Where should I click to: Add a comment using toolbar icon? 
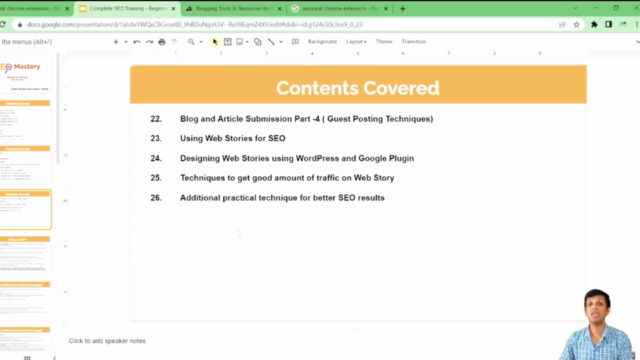[295, 42]
